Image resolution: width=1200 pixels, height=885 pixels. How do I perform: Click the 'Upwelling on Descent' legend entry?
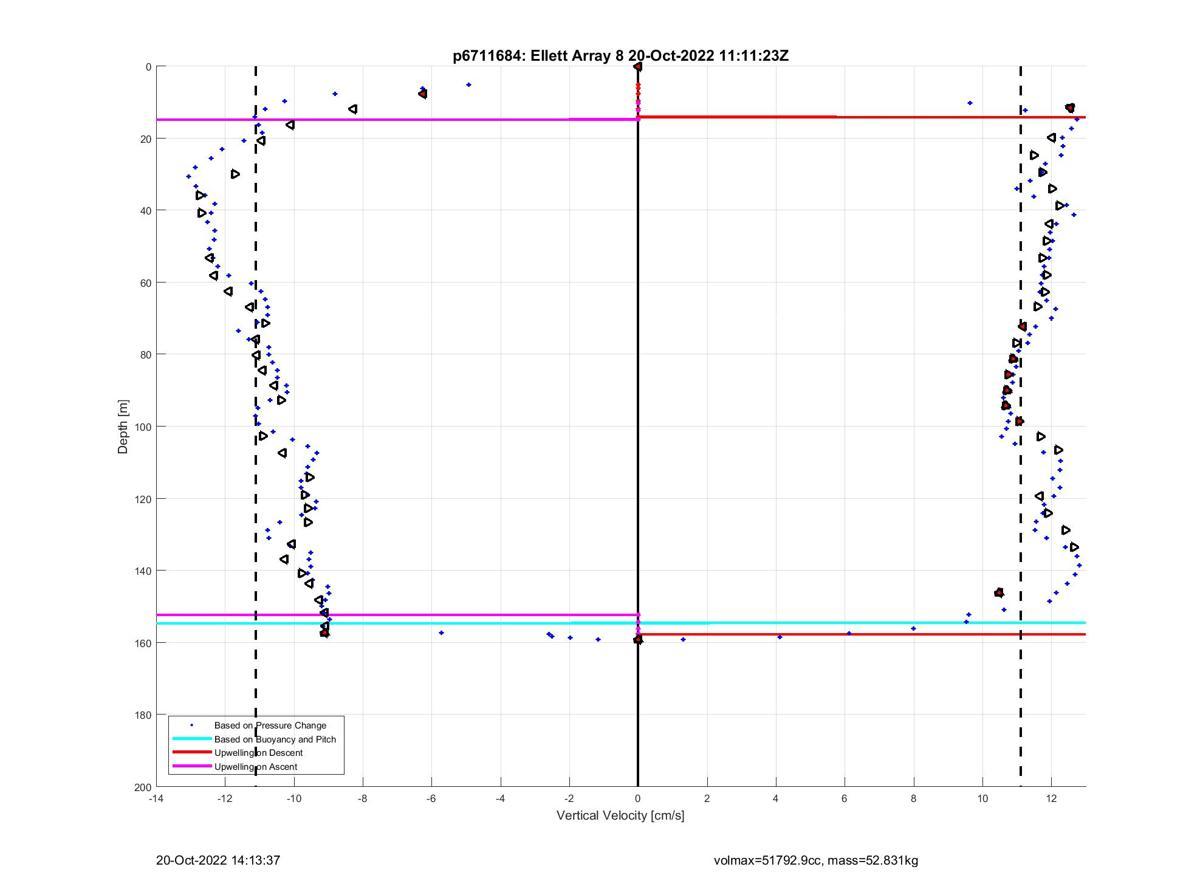[x=258, y=753]
